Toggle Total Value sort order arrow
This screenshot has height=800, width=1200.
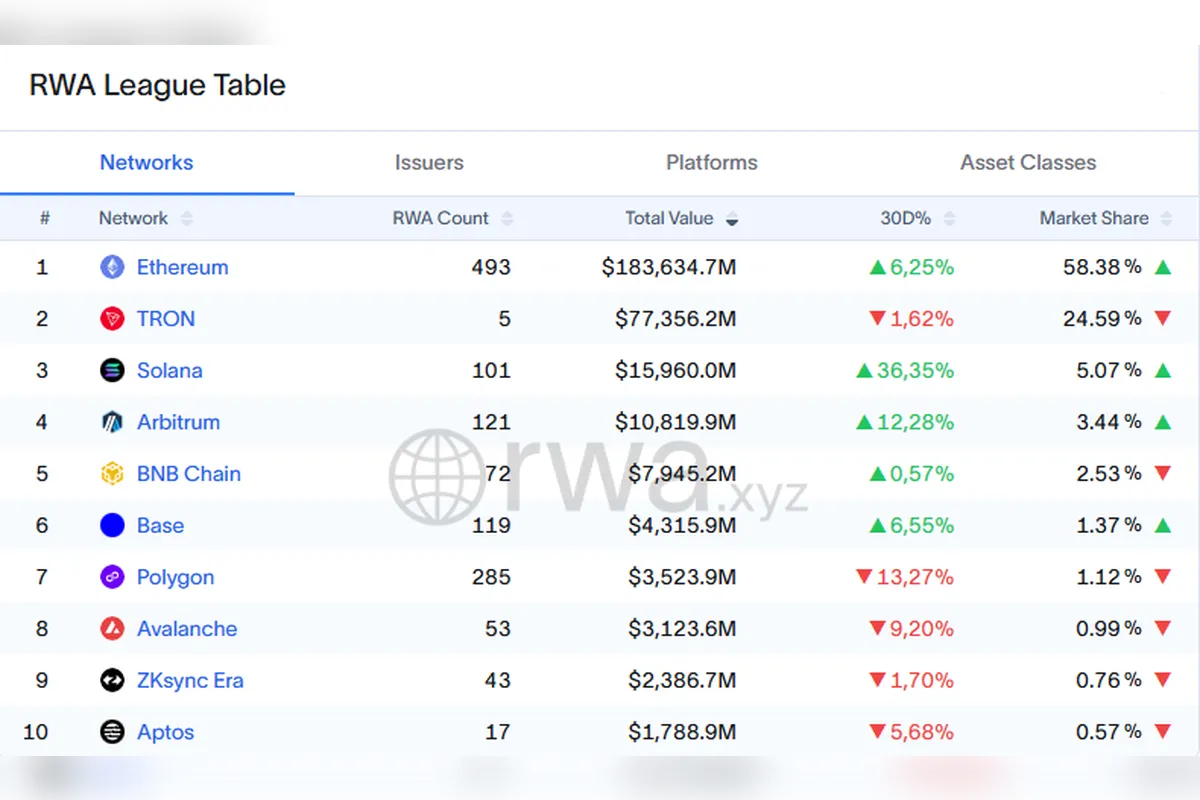point(732,219)
